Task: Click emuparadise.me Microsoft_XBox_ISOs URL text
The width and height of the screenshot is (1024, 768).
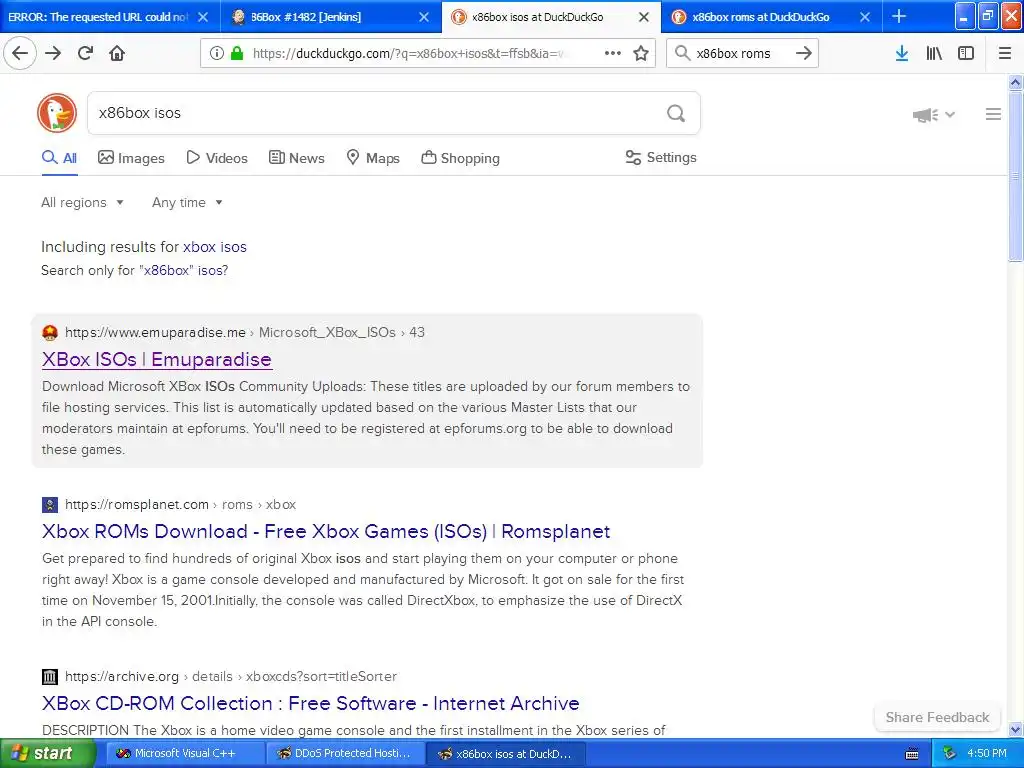Action: (x=245, y=332)
